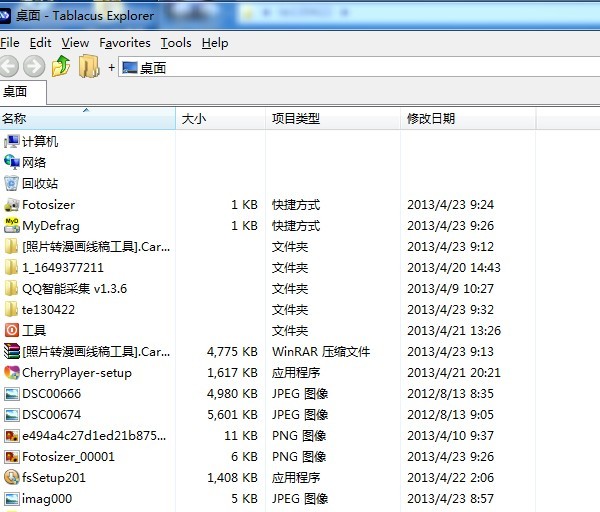Click the MyDefrag file name
The width and height of the screenshot is (600, 512).
[x=51, y=226]
